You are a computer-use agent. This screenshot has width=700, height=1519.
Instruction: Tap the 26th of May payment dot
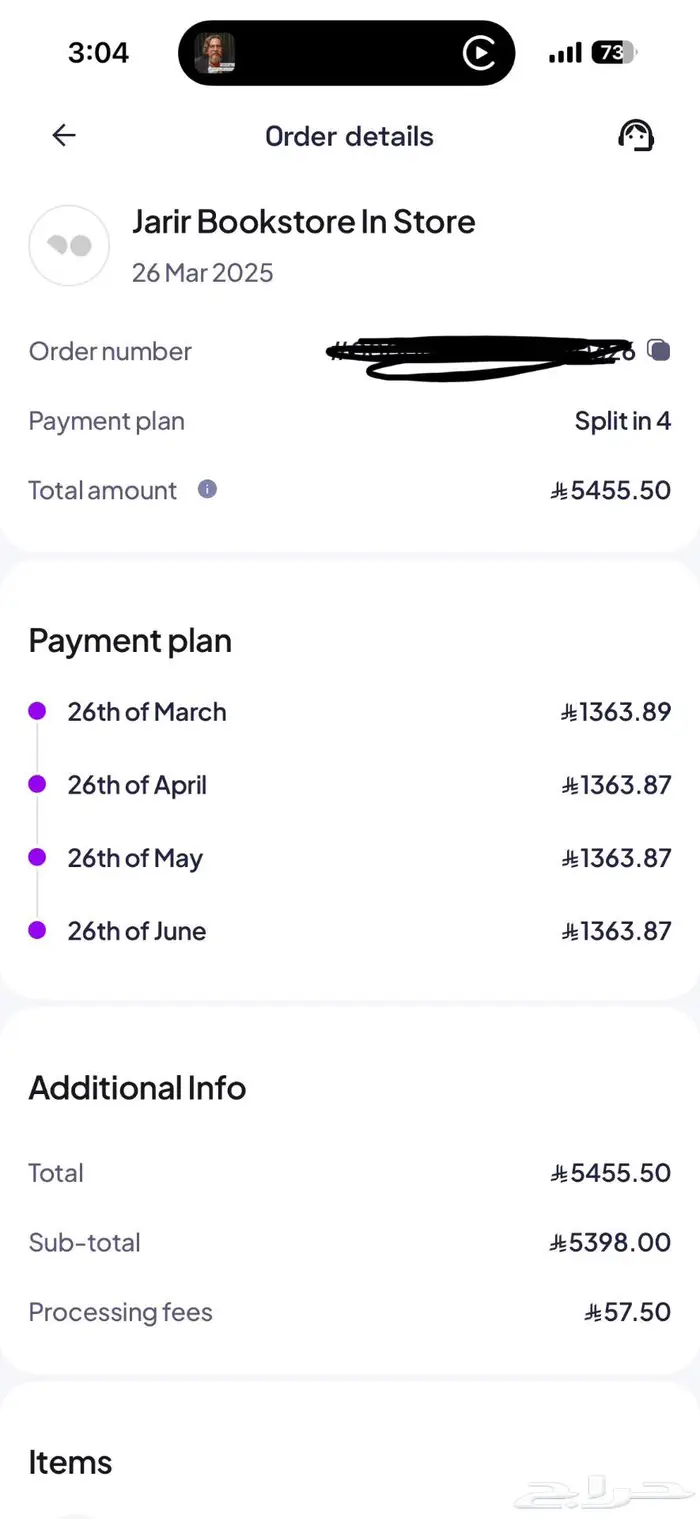tap(37, 857)
